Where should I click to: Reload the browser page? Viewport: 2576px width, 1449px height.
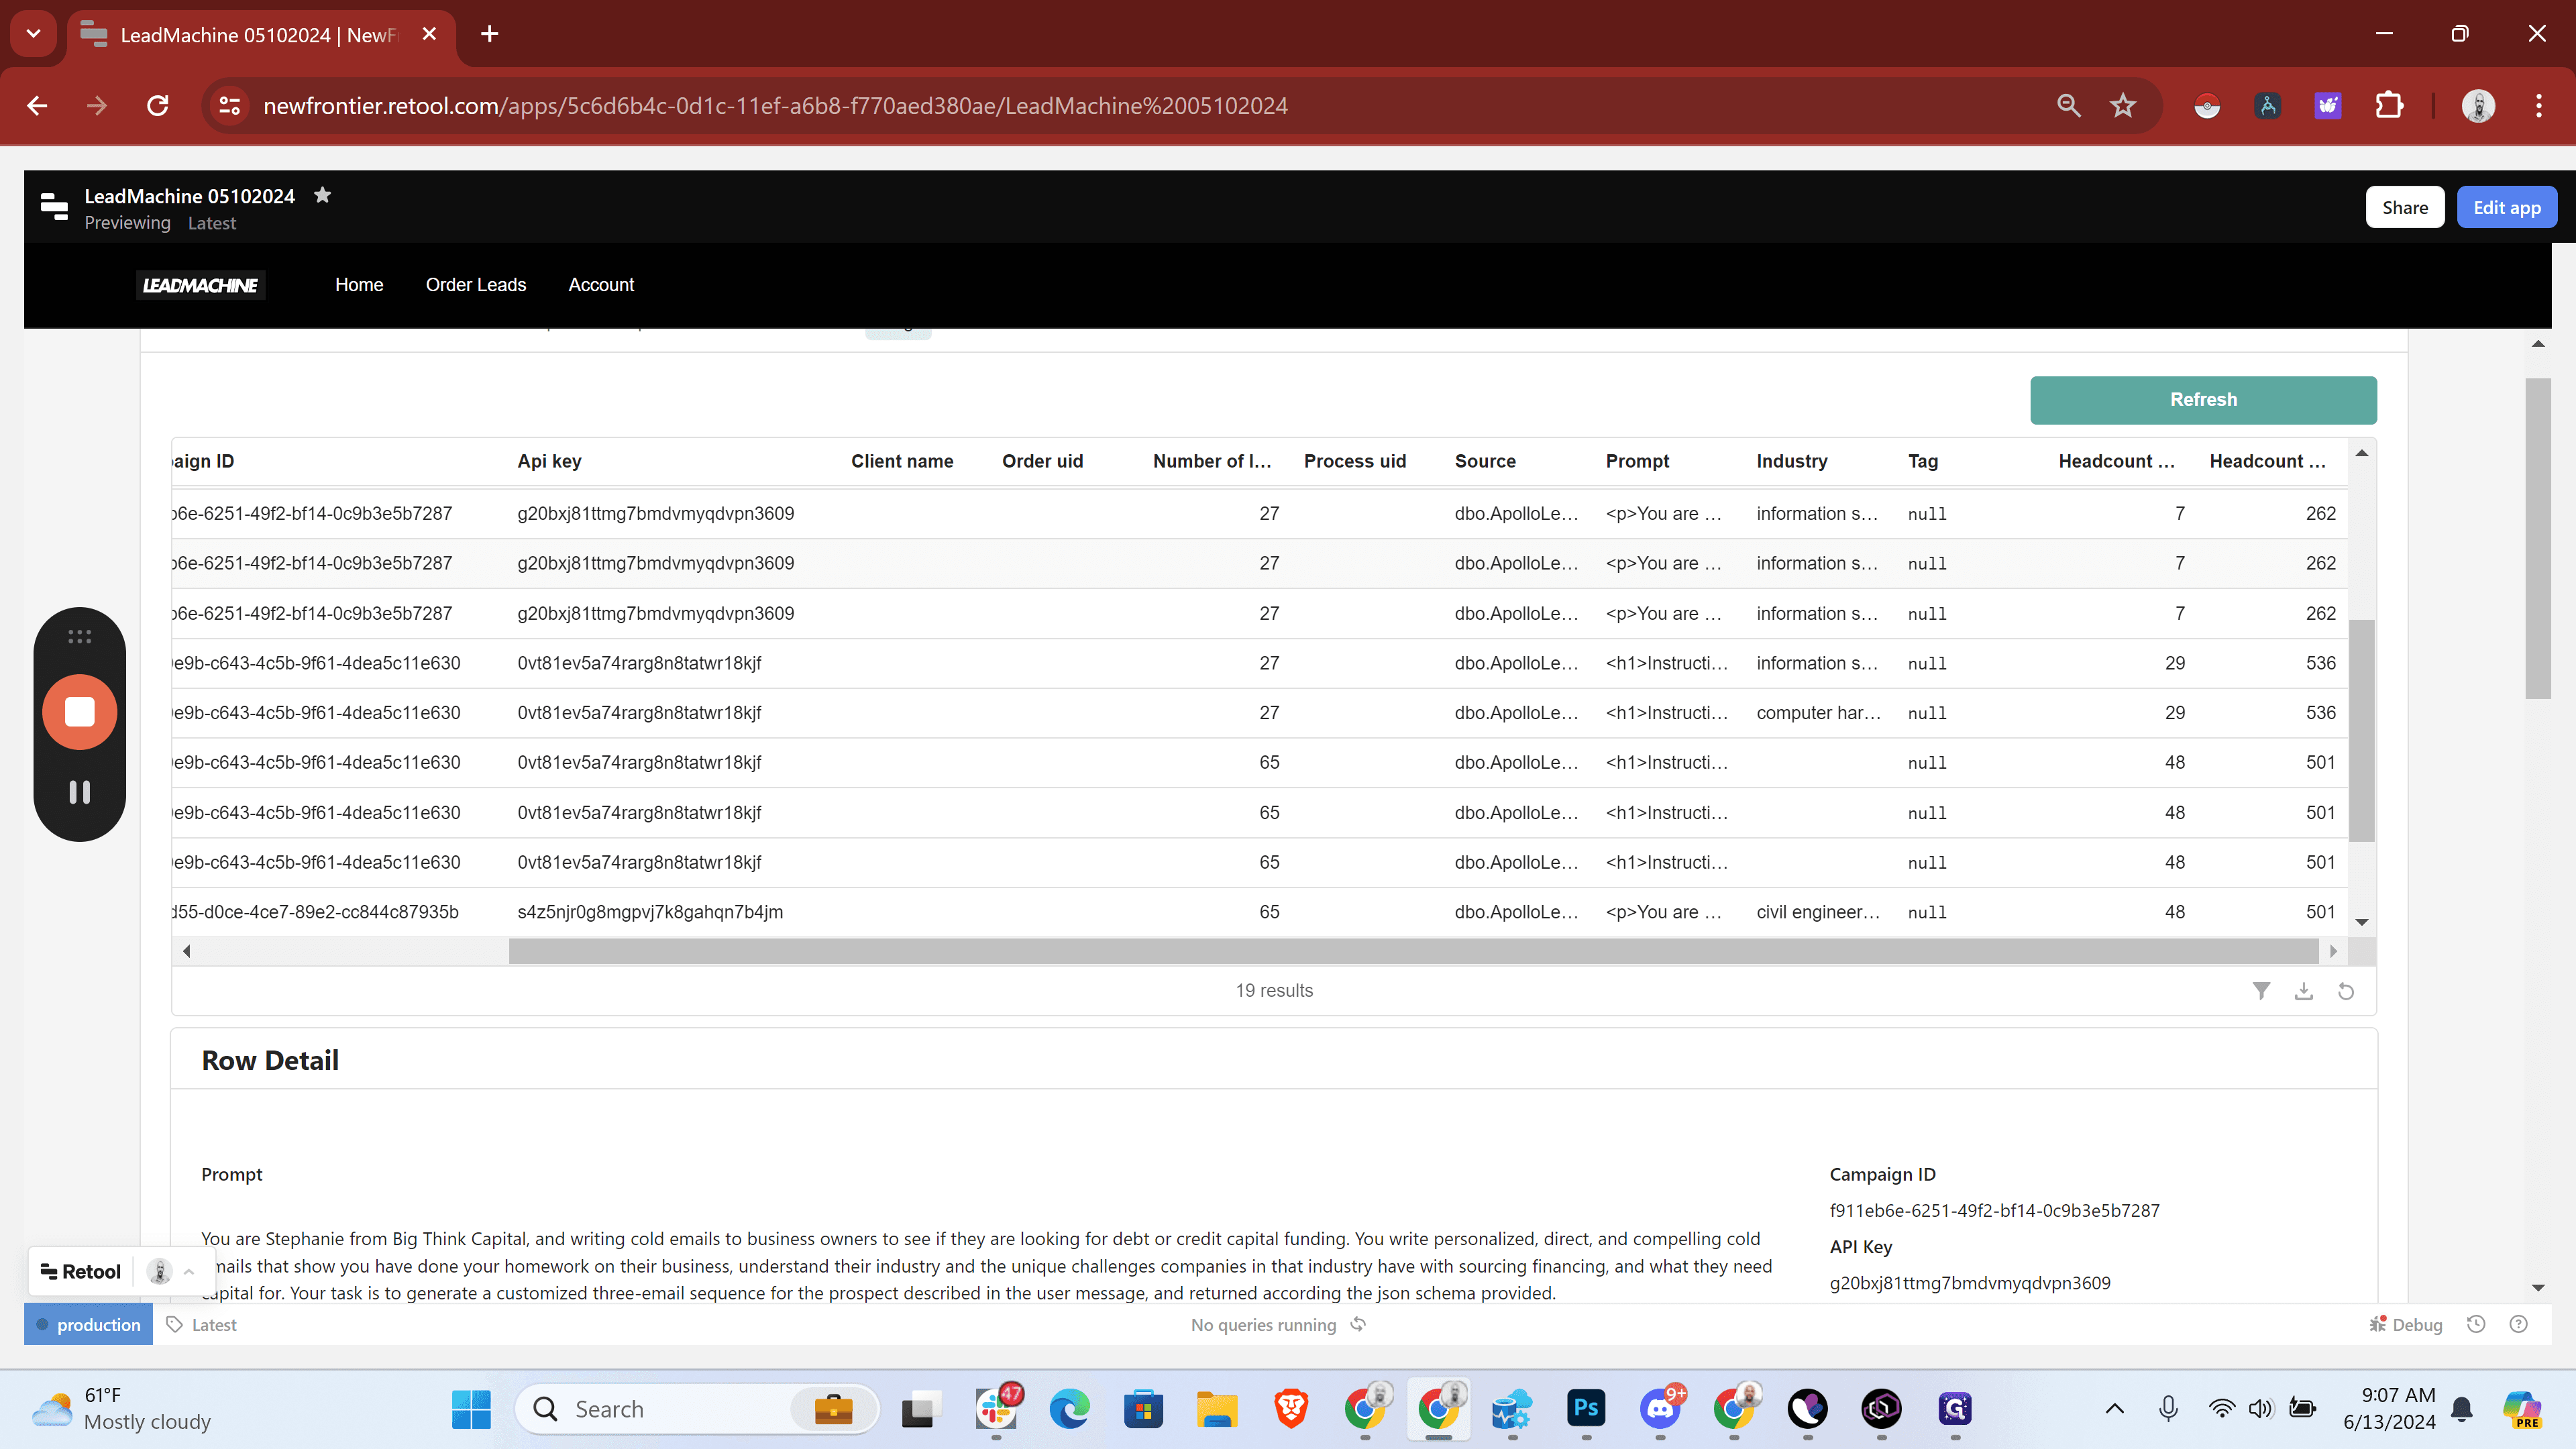pos(158,106)
